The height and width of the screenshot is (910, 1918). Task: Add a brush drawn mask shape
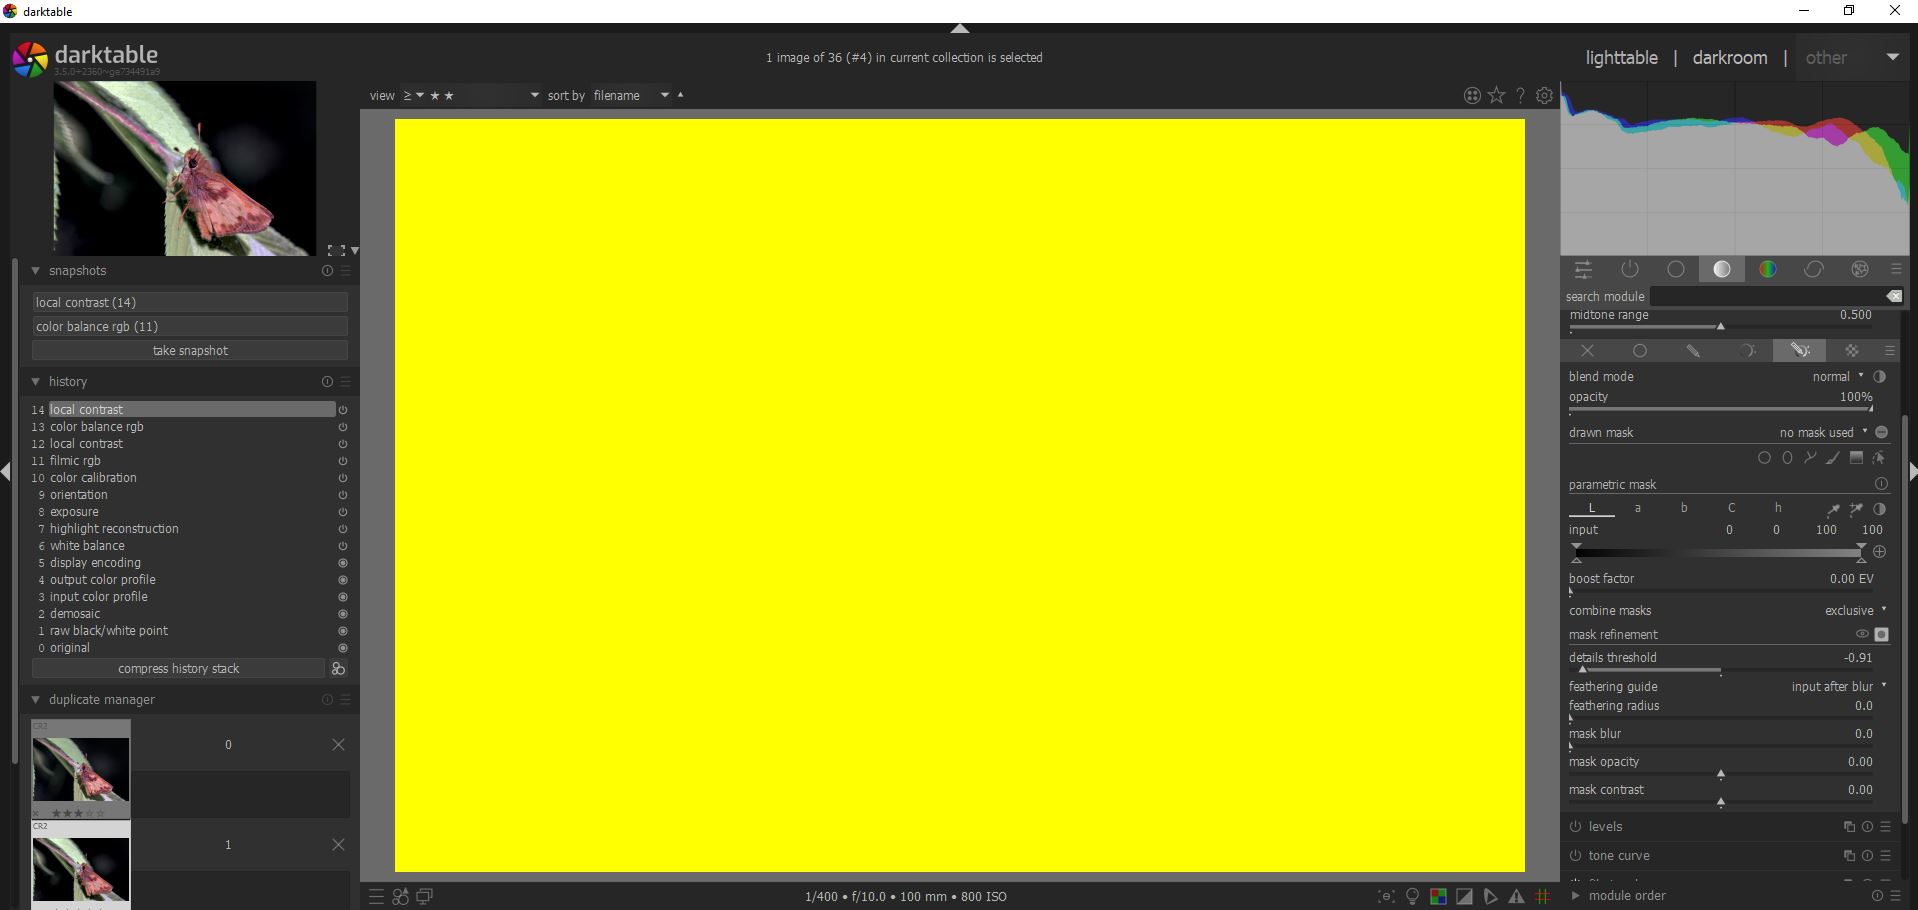coord(1833,458)
